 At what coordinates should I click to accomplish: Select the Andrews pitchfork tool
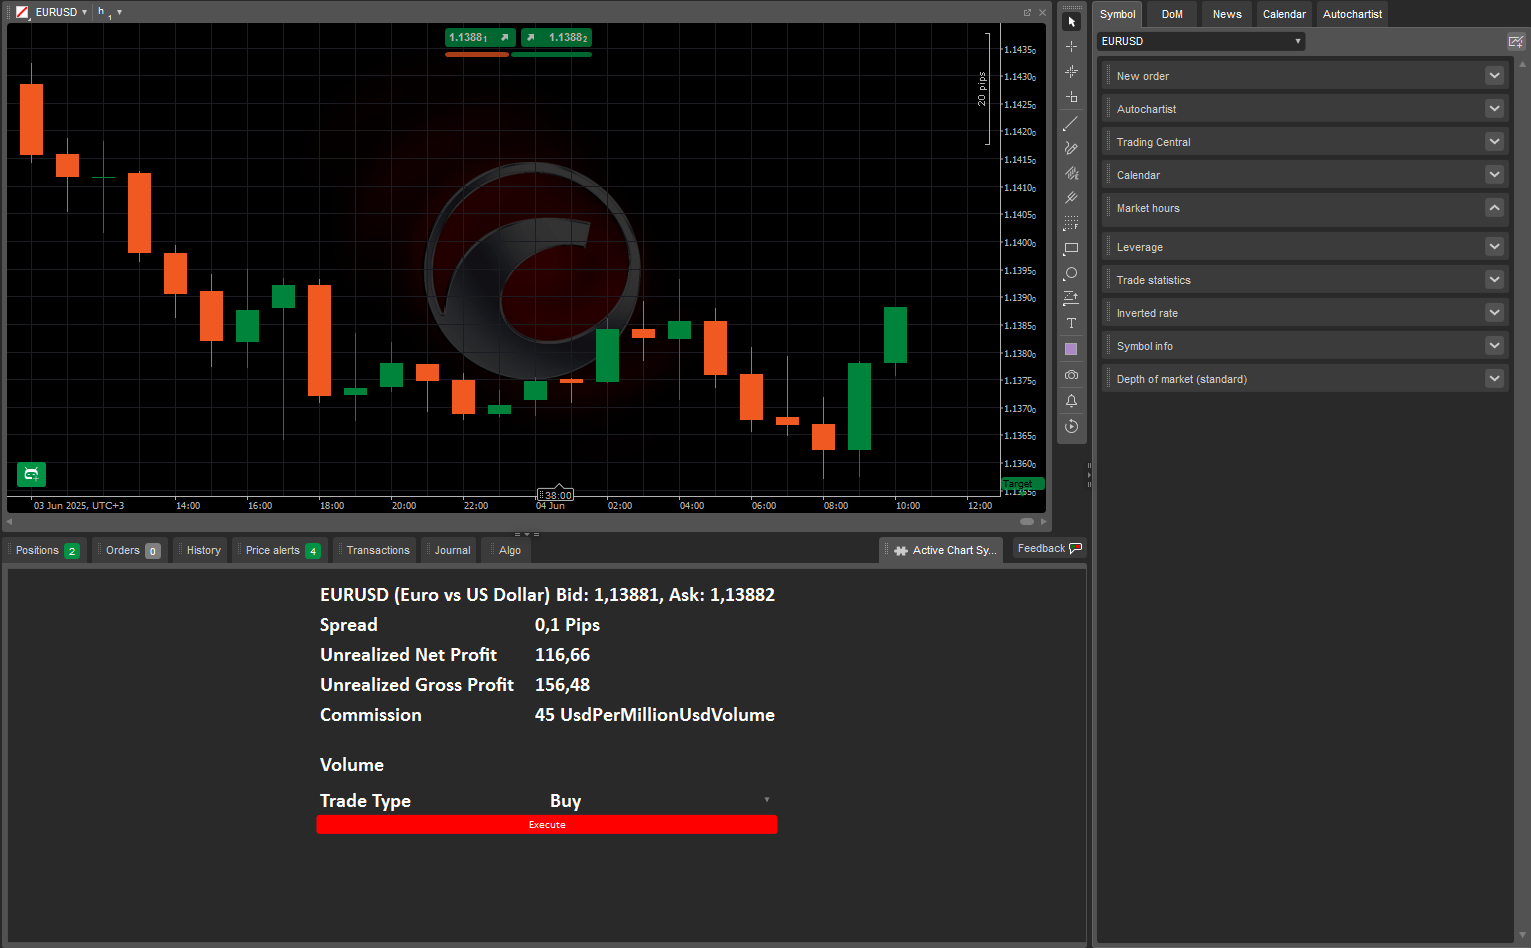[x=1071, y=198]
